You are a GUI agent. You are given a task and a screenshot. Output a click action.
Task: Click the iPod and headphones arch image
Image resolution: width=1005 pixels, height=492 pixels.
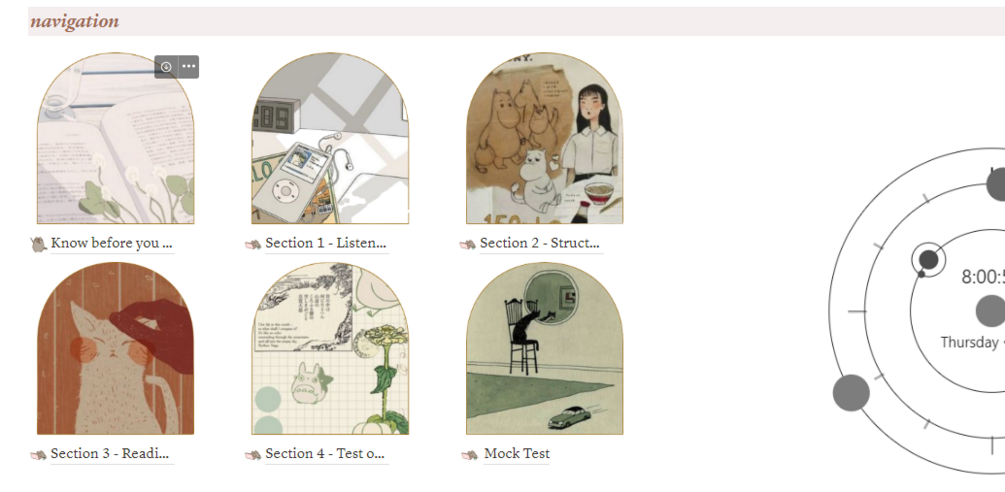tap(330, 138)
